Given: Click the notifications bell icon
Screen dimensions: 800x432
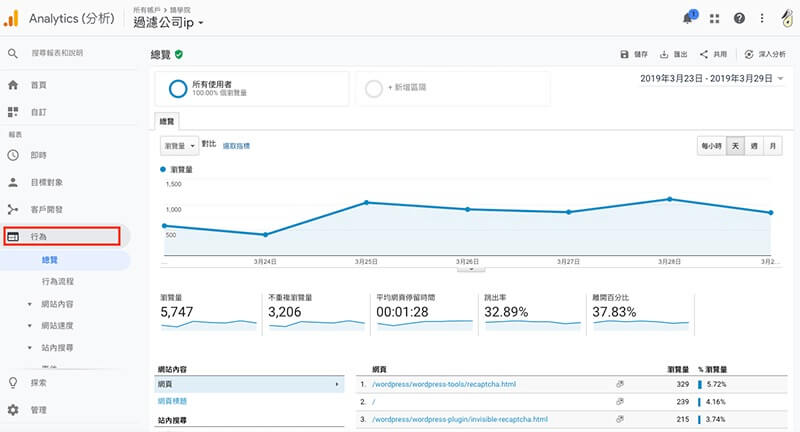Looking at the screenshot, I should coord(687,18).
